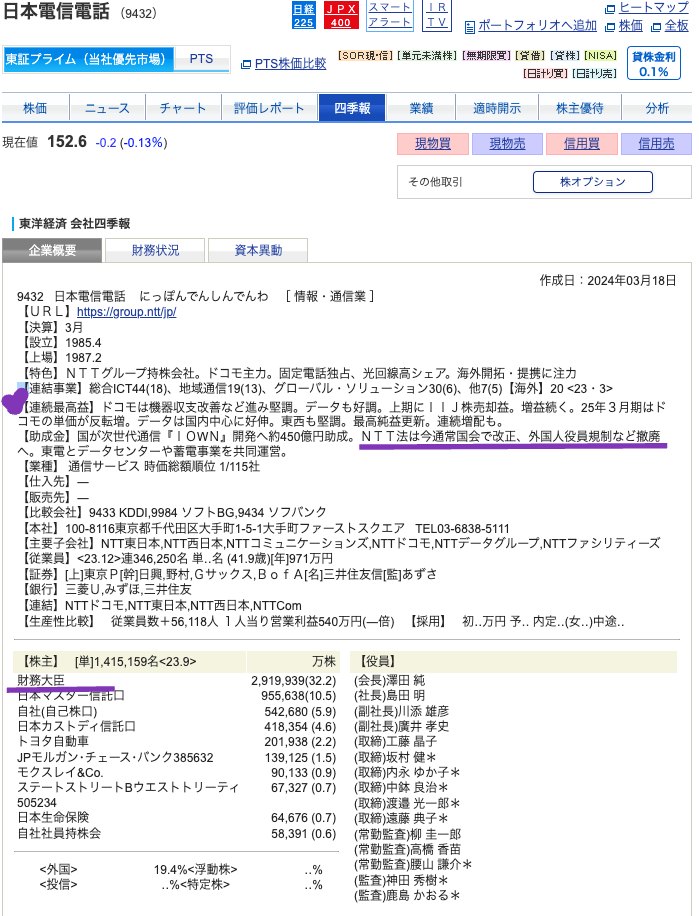The width and height of the screenshot is (699, 916).
Task: Switch to the 株主優待 tab
Action: [x=580, y=108]
